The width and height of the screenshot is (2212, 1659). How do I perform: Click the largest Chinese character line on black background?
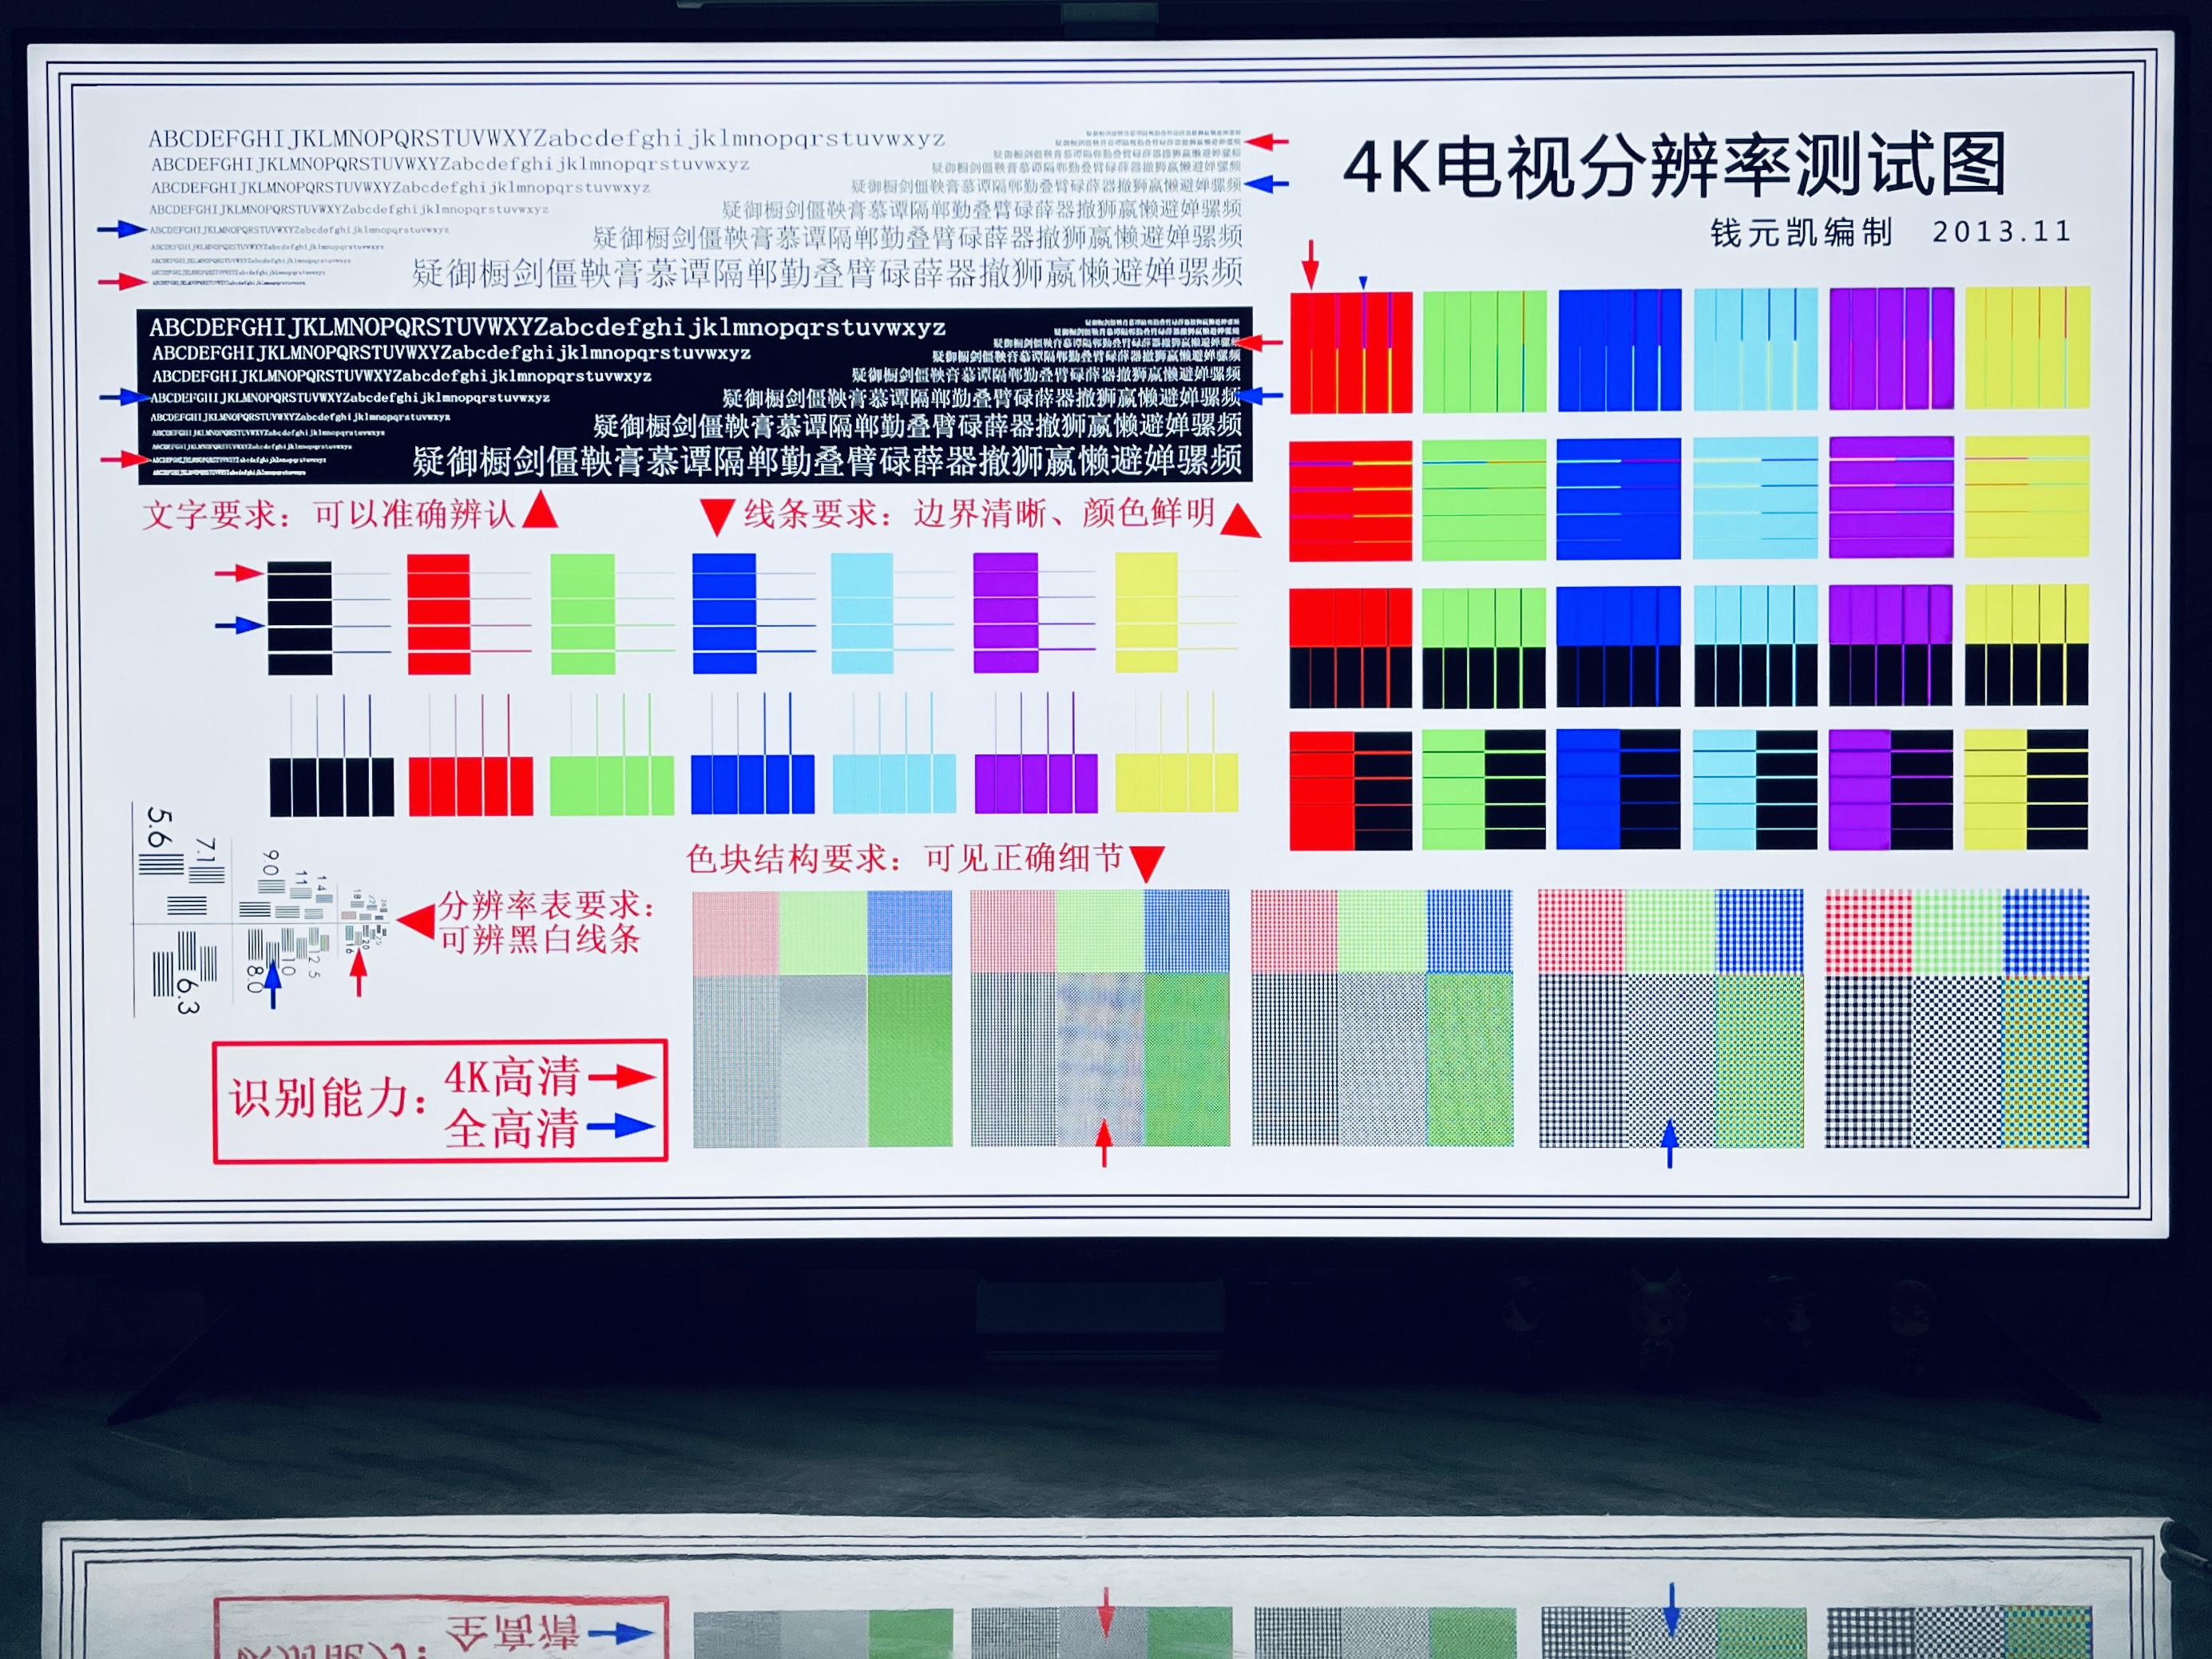(828, 460)
